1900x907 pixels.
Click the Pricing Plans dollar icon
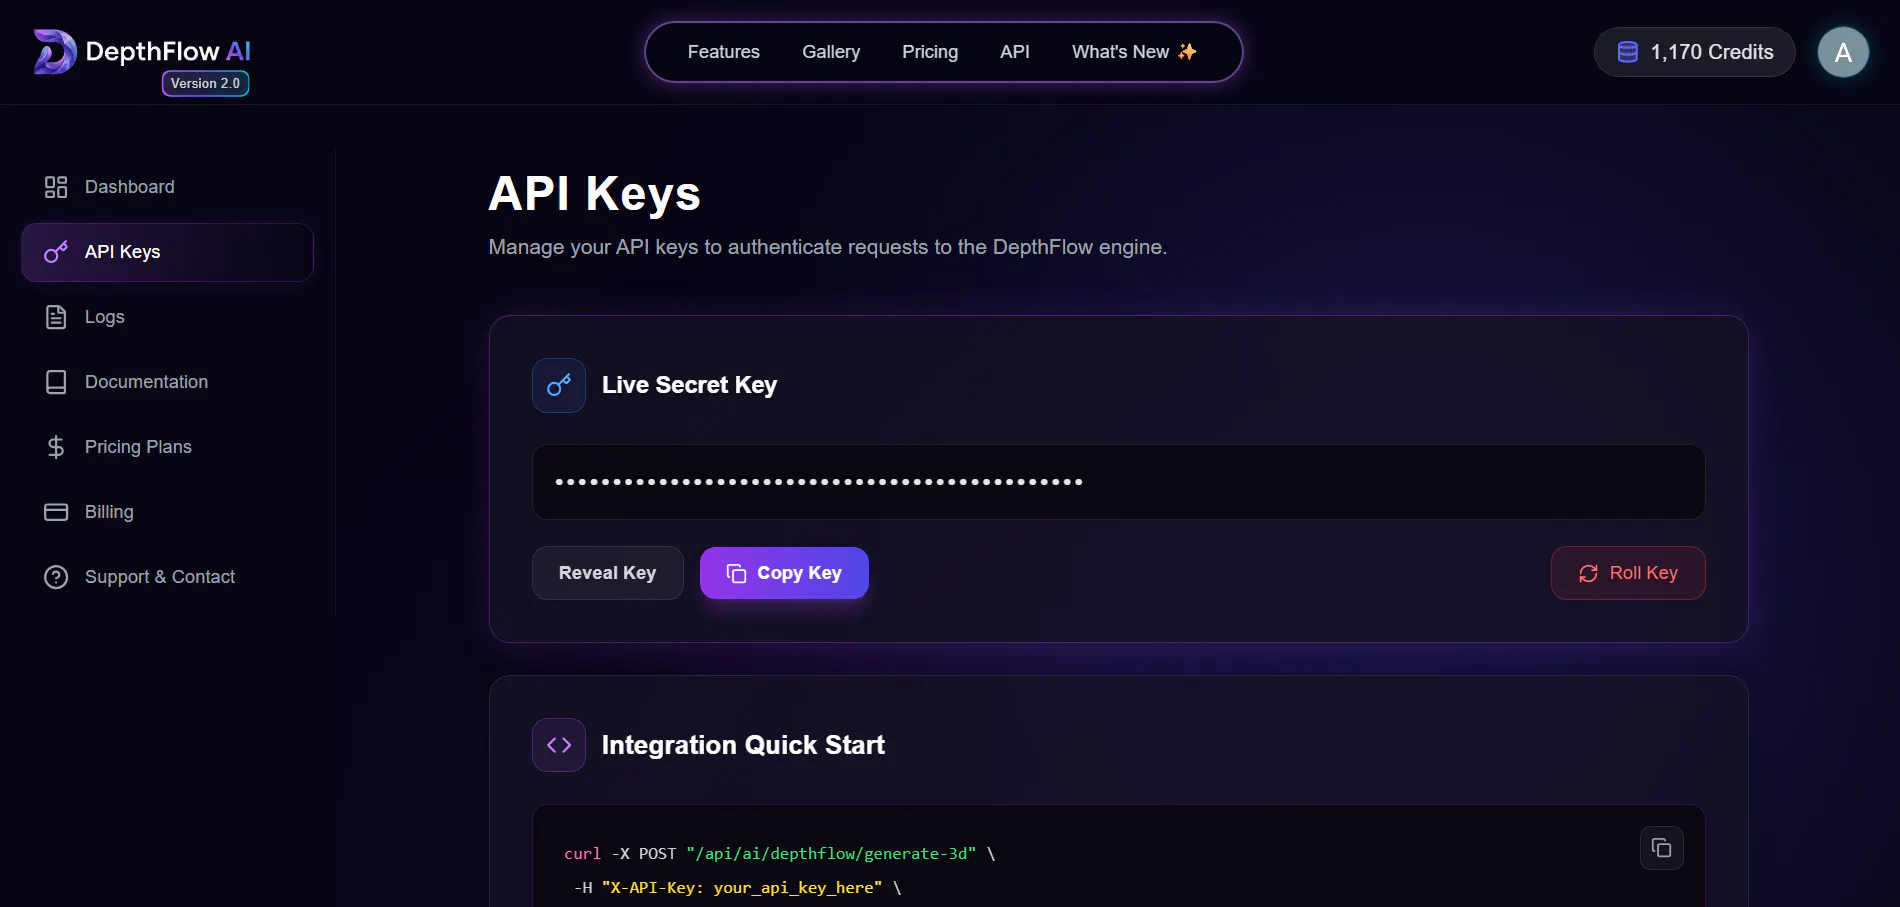[x=56, y=447]
